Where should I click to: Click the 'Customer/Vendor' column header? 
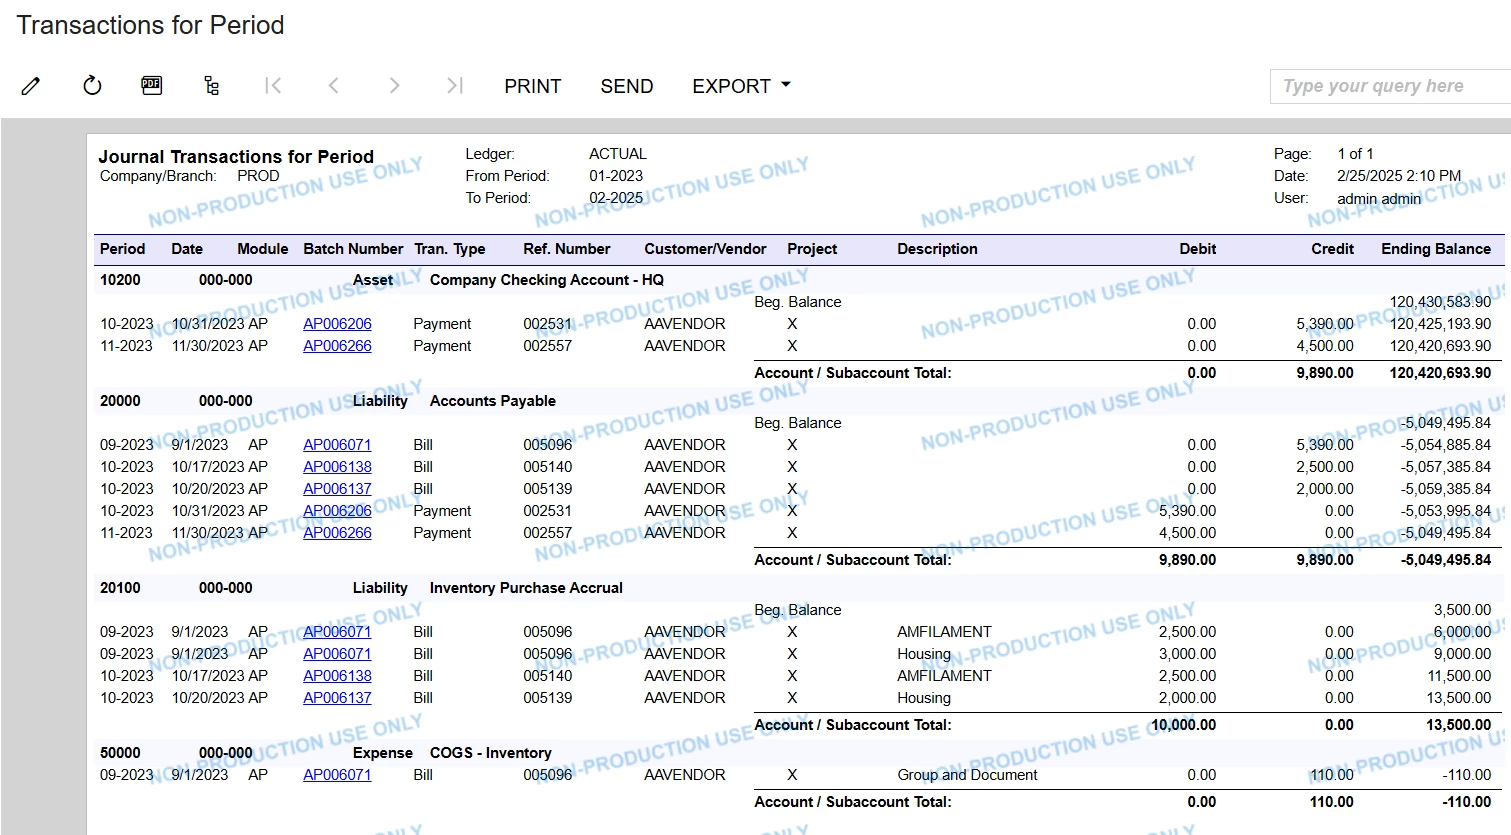705,249
